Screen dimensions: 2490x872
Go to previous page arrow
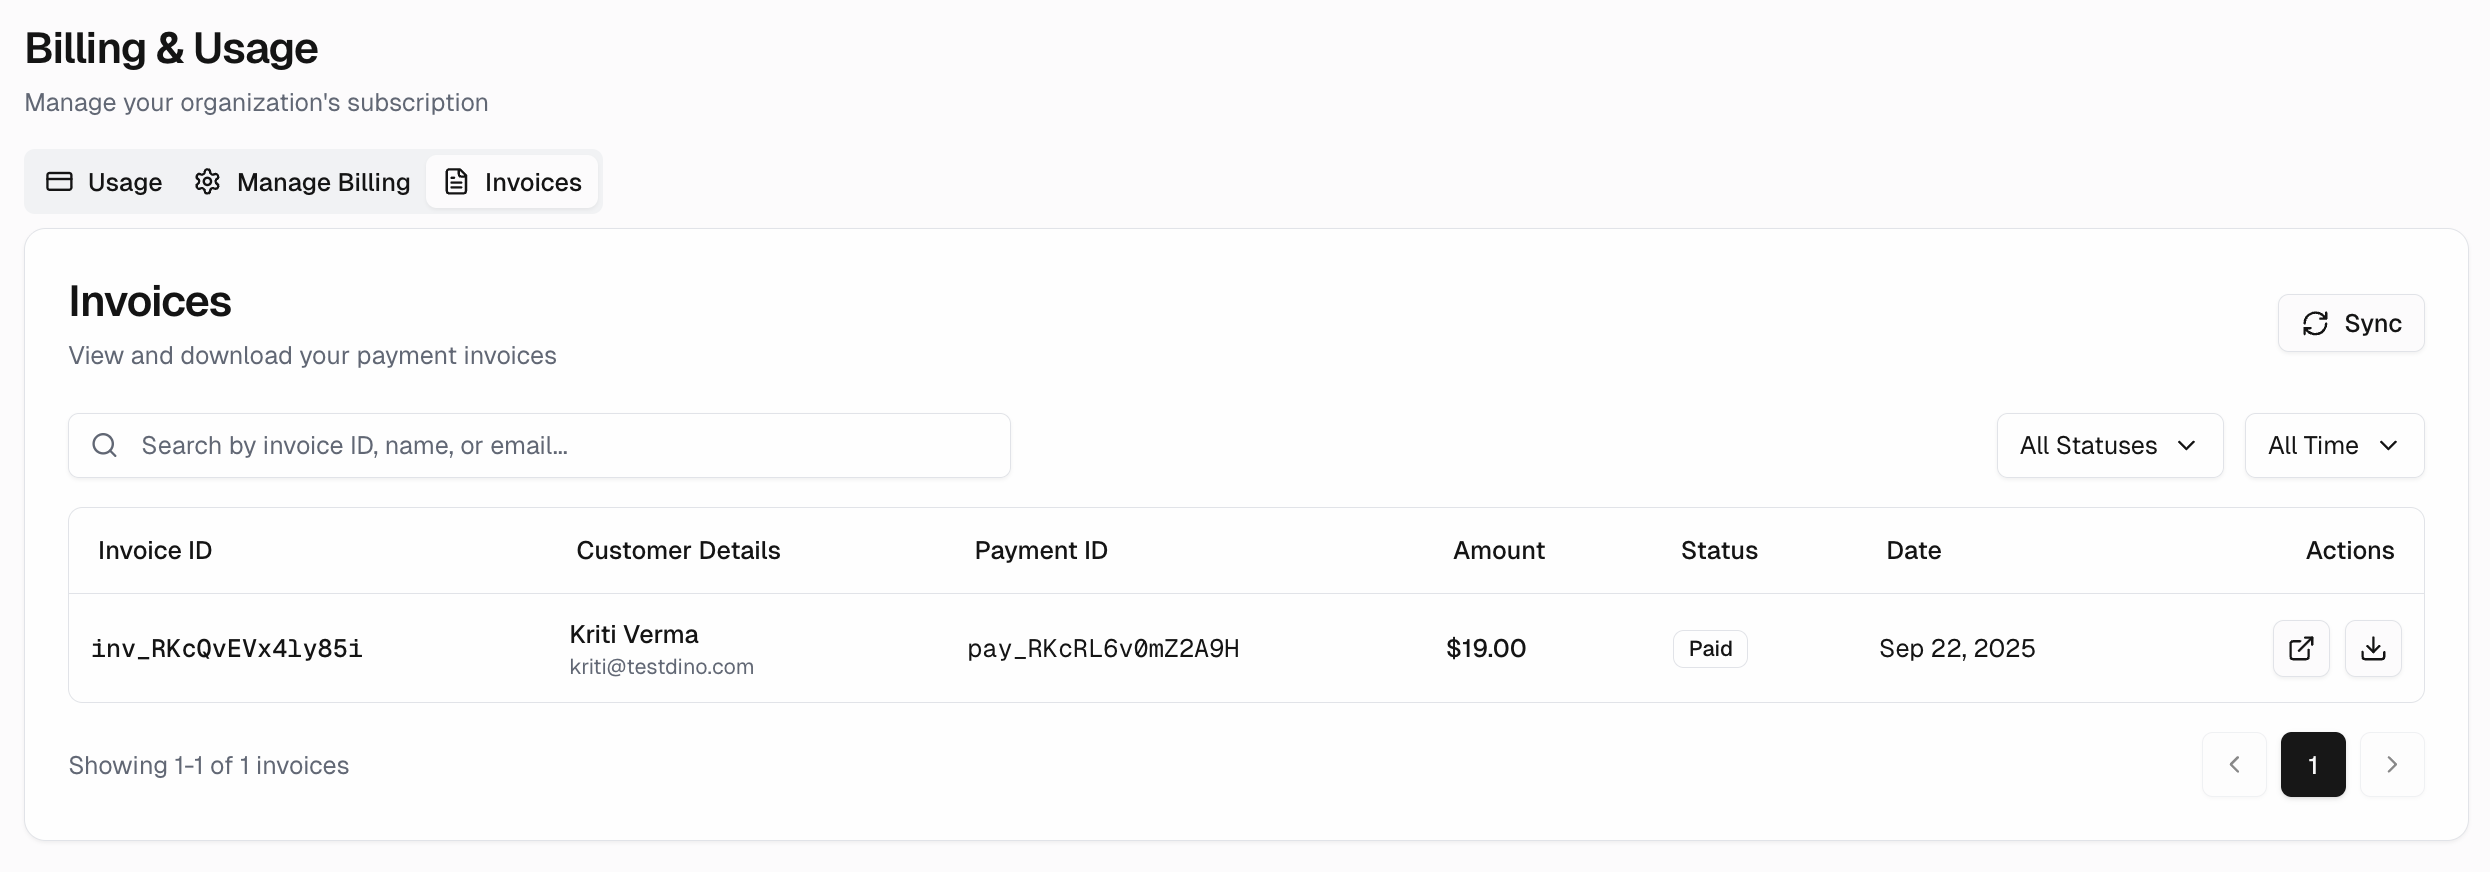(x=2234, y=765)
